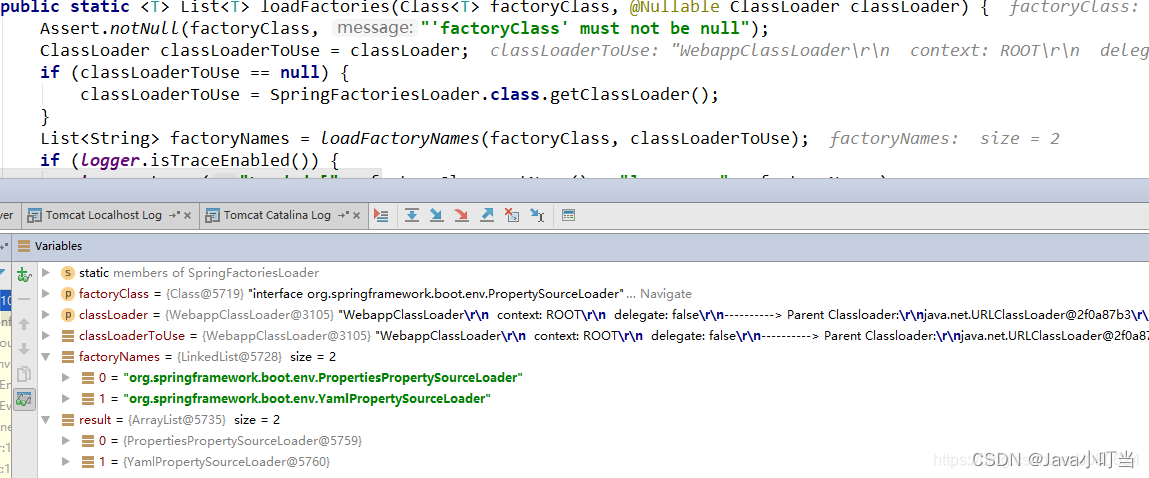Click the 's' icon of static members
This screenshot has height=478, width=1149.
67,273
